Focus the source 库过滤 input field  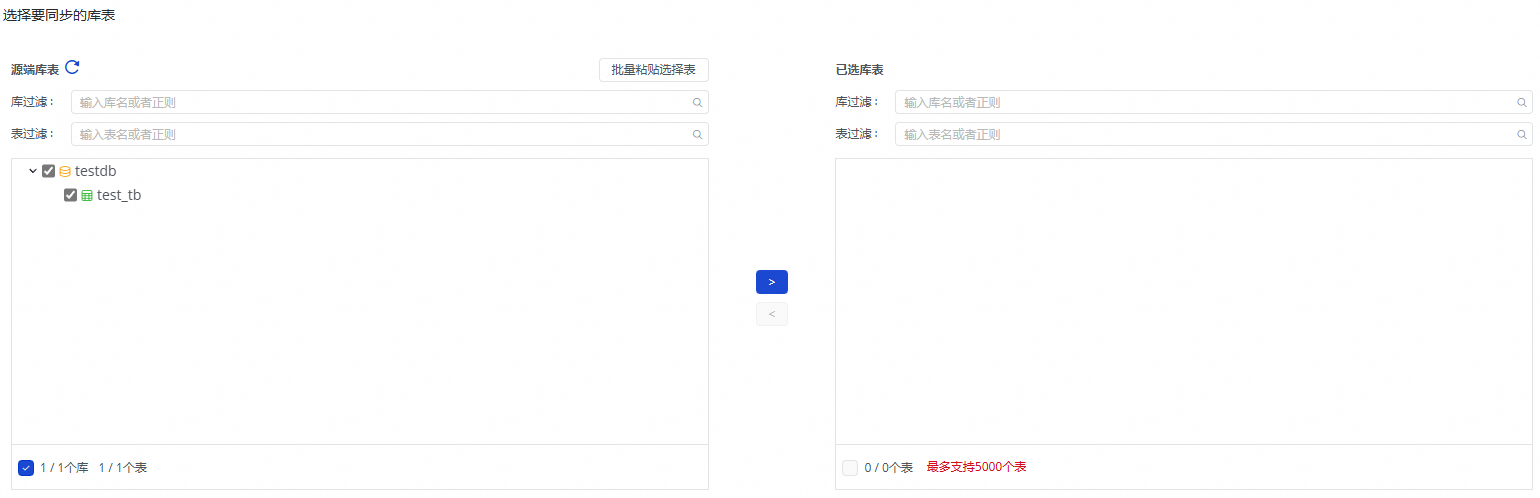pos(390,102)
